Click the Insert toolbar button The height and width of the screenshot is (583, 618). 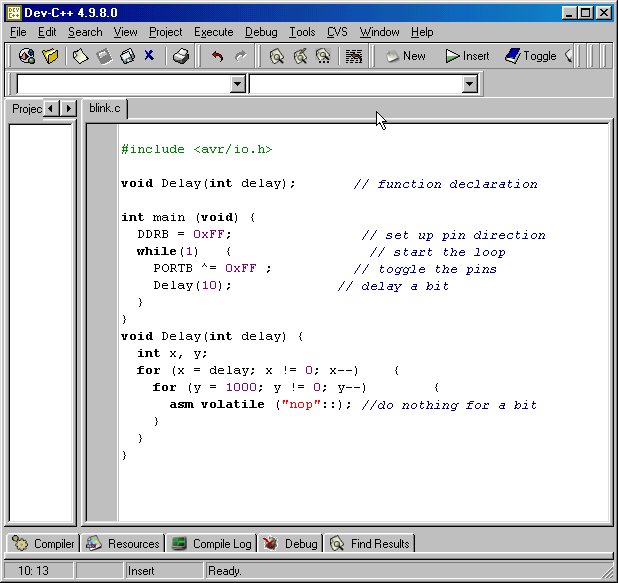pyautogui.click(x=467, y=56)
